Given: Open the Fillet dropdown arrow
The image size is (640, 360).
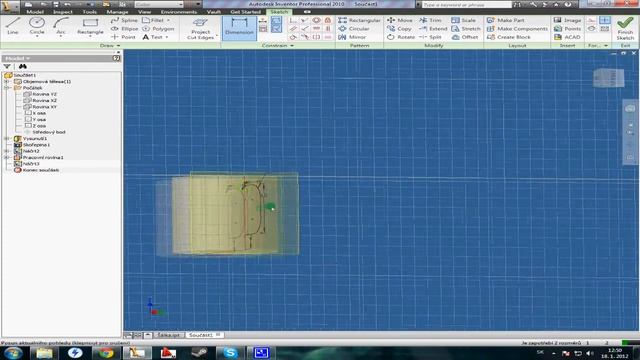Looking at the screenshot, I should pos(168,20).
